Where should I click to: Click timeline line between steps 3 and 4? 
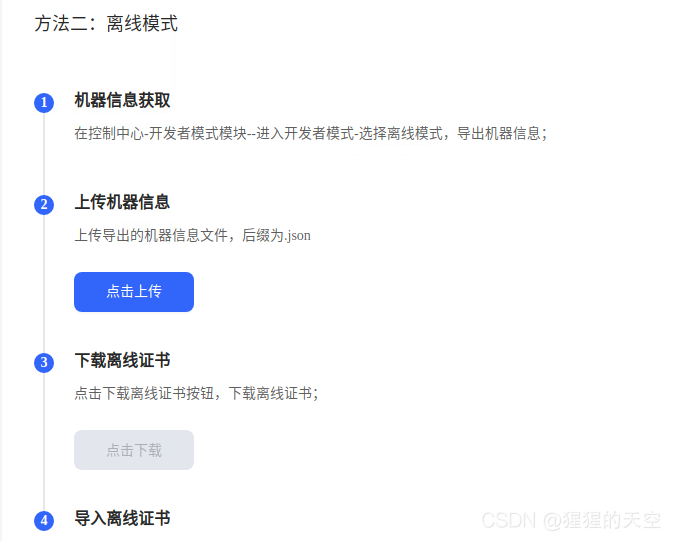[44, 441]
